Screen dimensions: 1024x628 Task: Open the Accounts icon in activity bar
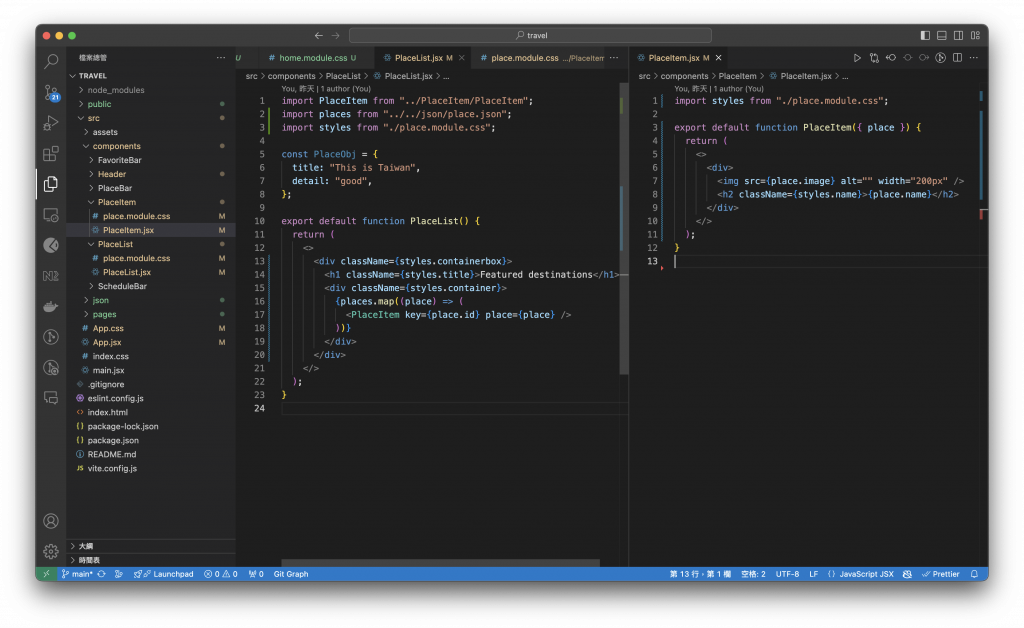51,521
